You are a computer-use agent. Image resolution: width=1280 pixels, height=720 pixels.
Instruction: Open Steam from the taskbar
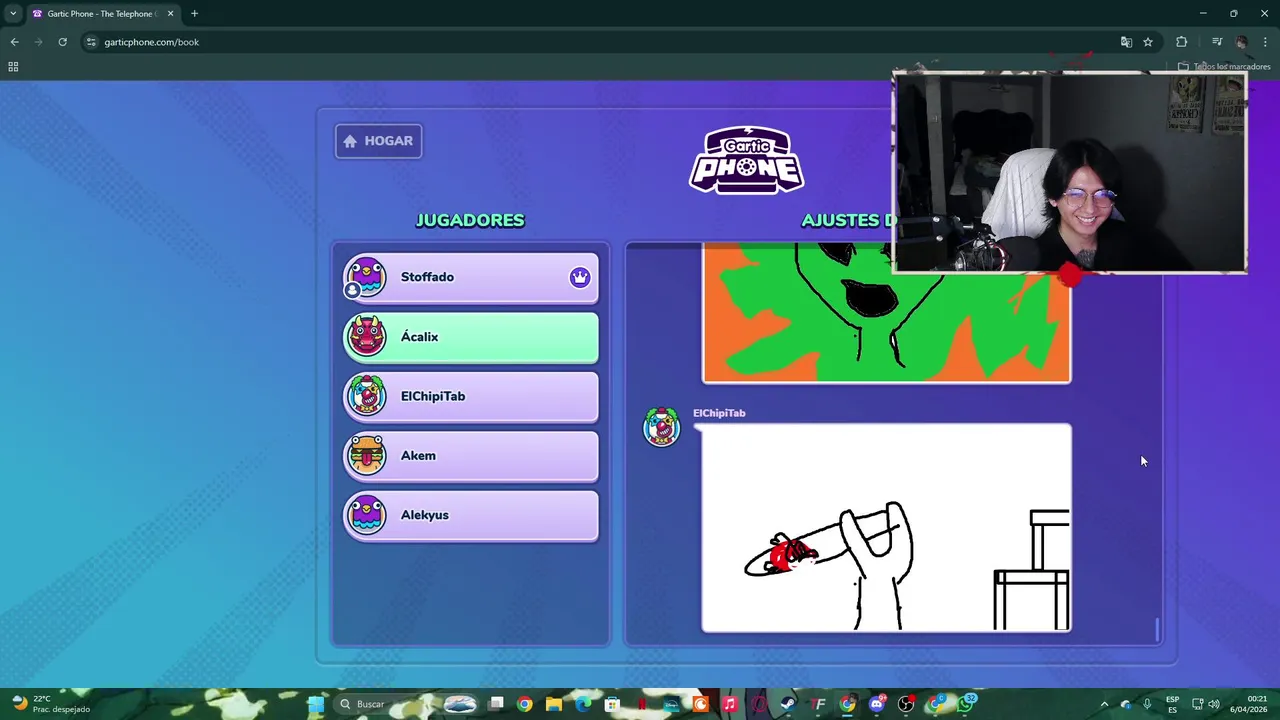coord(788,704)
